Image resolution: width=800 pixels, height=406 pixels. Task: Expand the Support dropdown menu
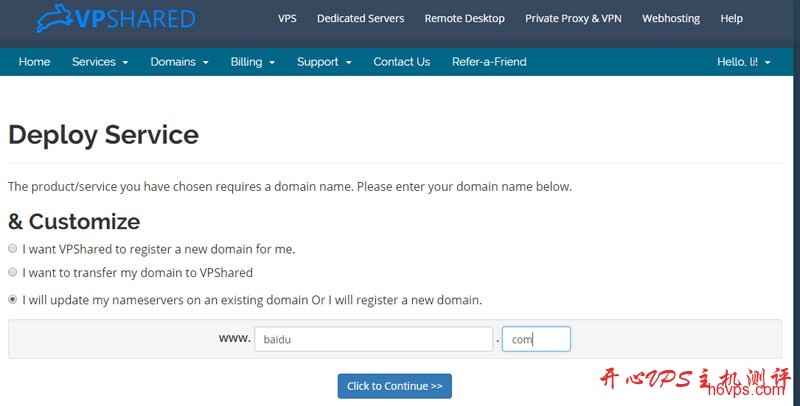[324, 62]
